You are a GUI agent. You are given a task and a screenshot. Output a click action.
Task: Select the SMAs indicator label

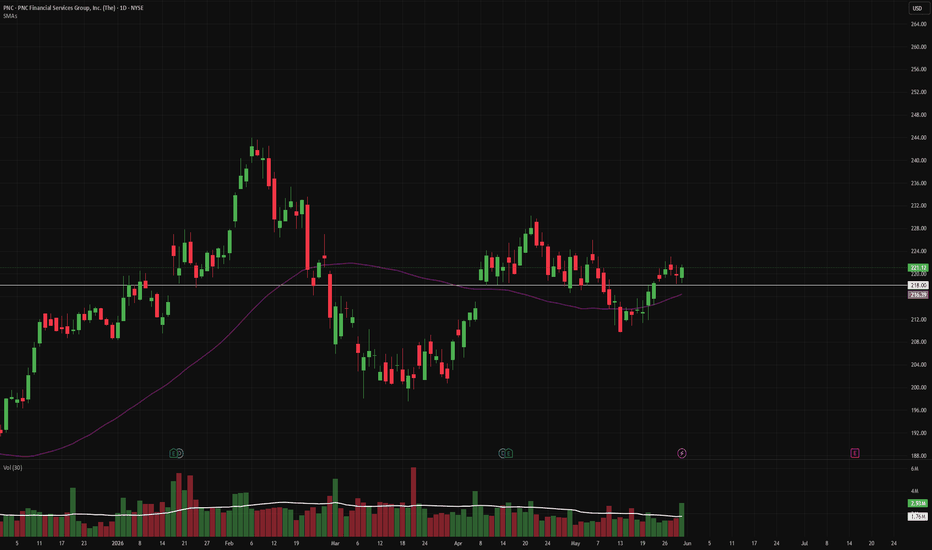click(x=10, y=16)
